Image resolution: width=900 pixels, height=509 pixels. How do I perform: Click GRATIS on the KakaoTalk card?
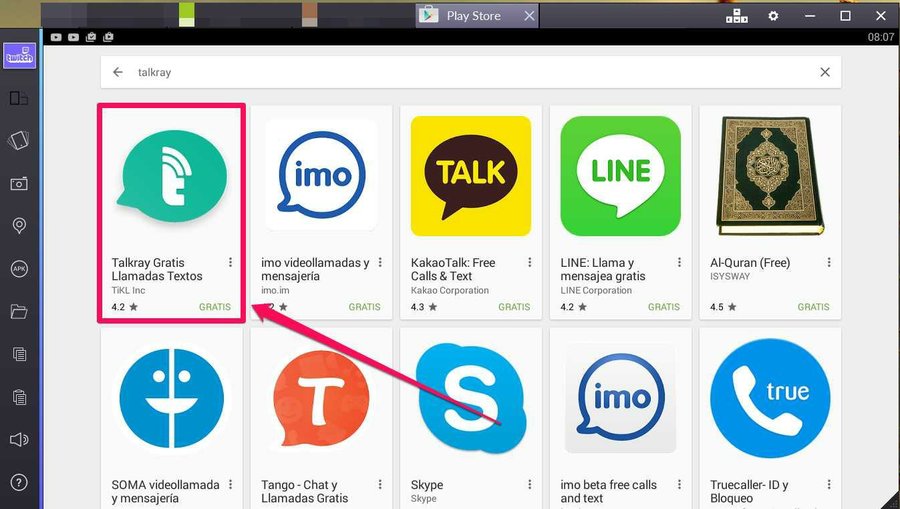click(514, 307)
